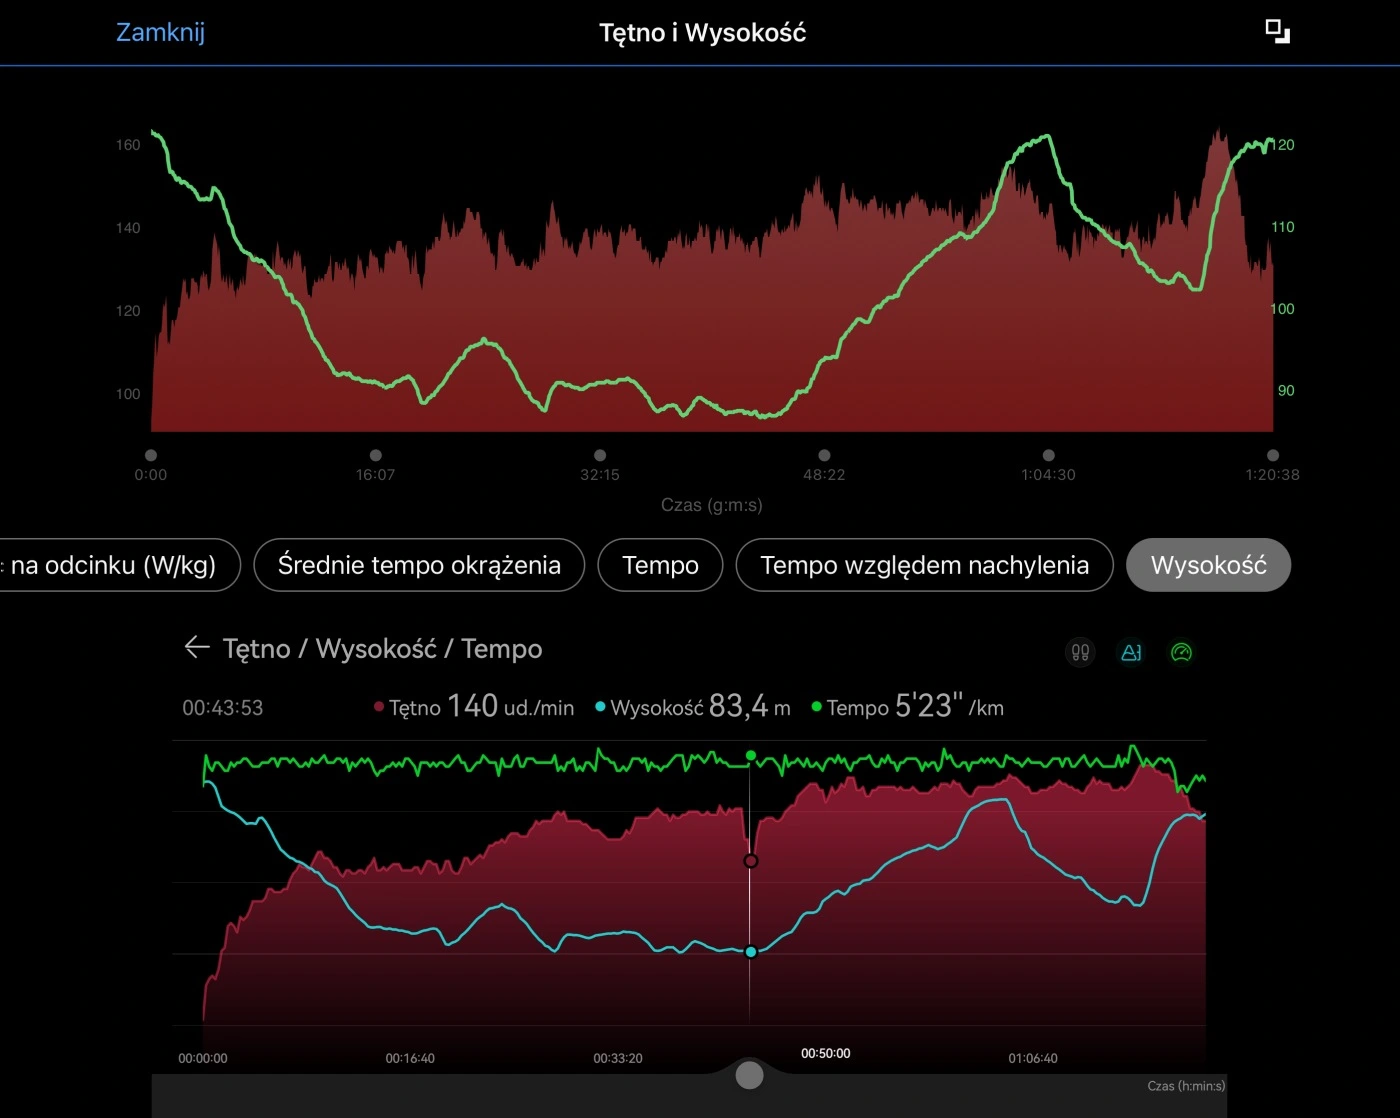Click the 48:22 time marker dot
This screenshot has width=1400, height=1118.
824,455
